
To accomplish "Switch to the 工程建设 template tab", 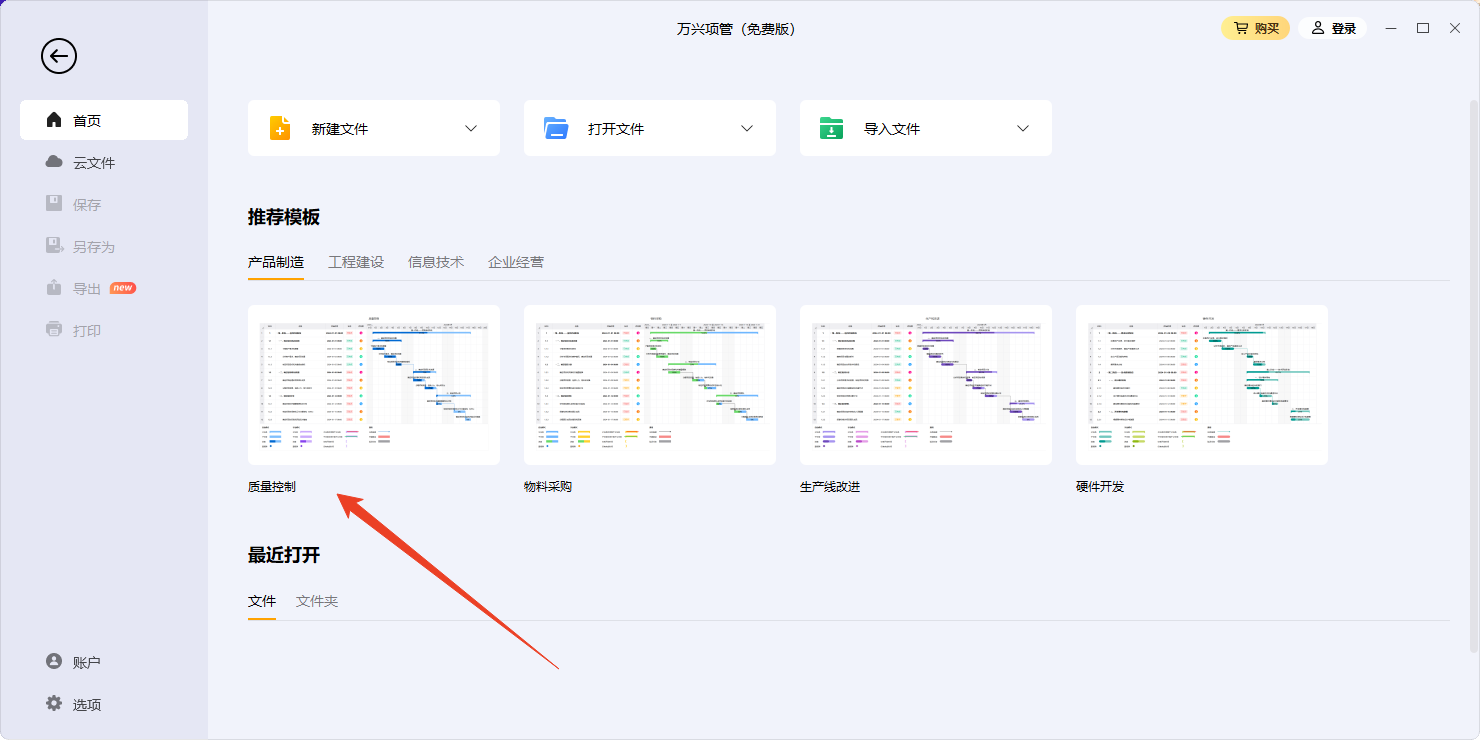I will [x=356, y=262].
